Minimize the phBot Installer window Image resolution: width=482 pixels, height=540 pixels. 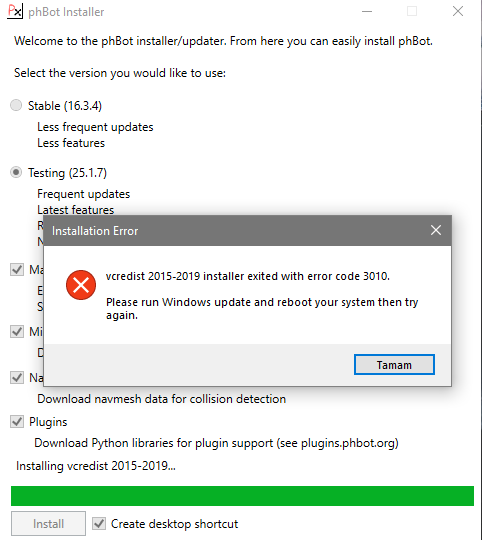(x=367, y=11)
